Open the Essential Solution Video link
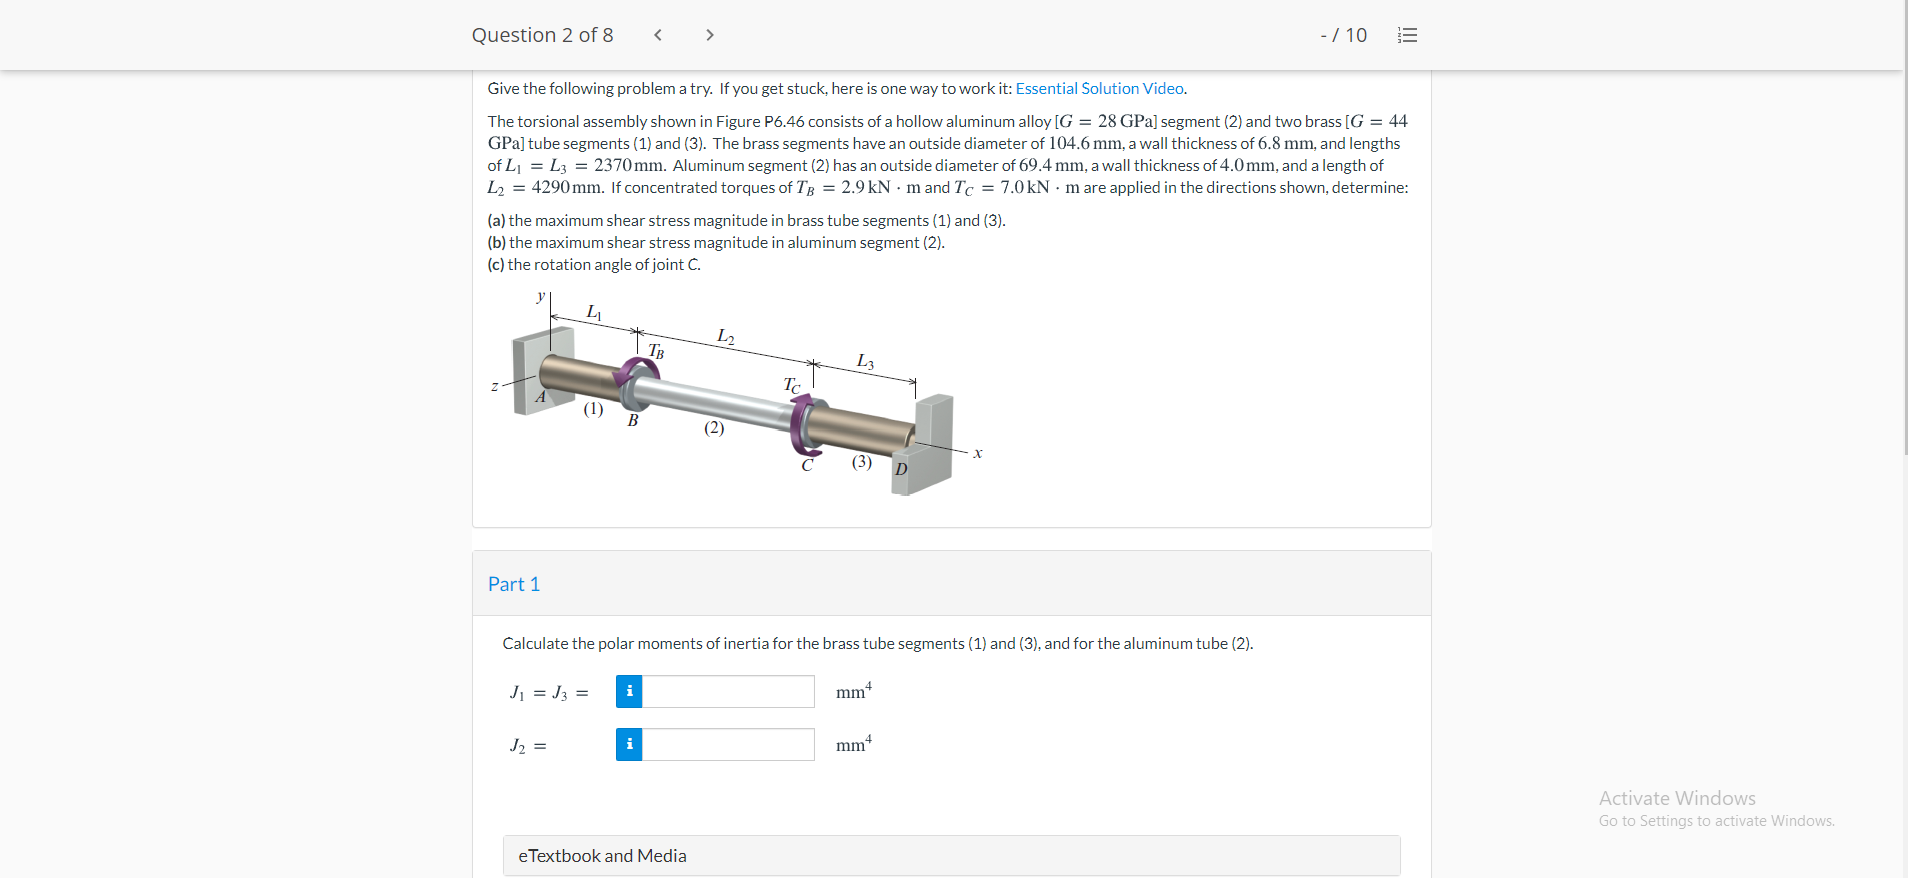This screenshot has width=1908, height=878. click(x=1100, y=88)
